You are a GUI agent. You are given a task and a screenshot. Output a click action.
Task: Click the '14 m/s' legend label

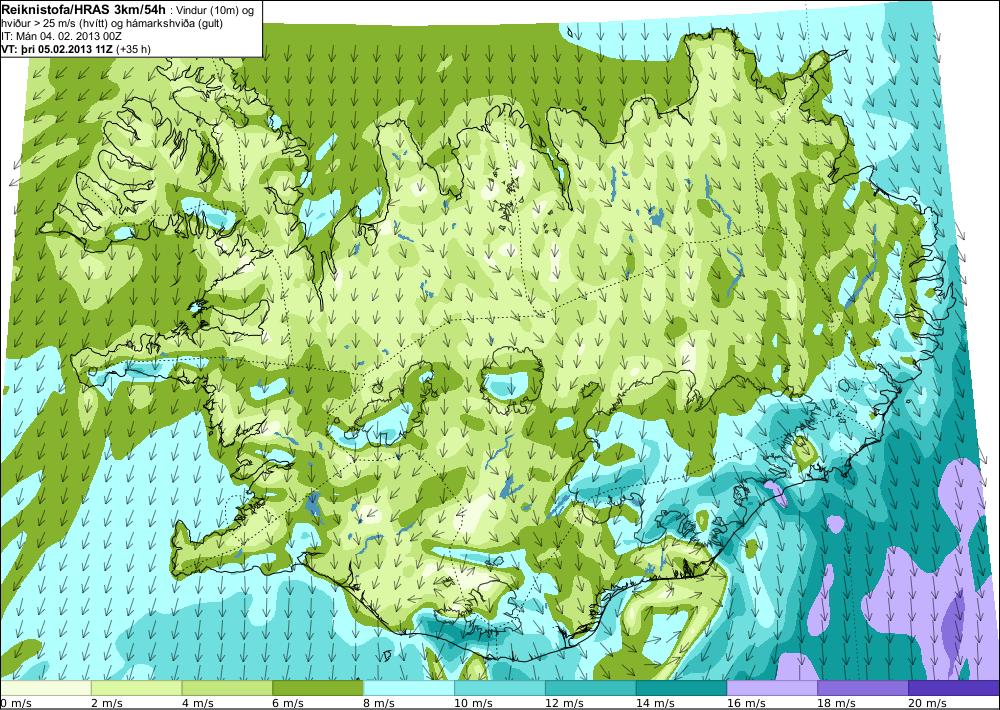tap(655, 703)
